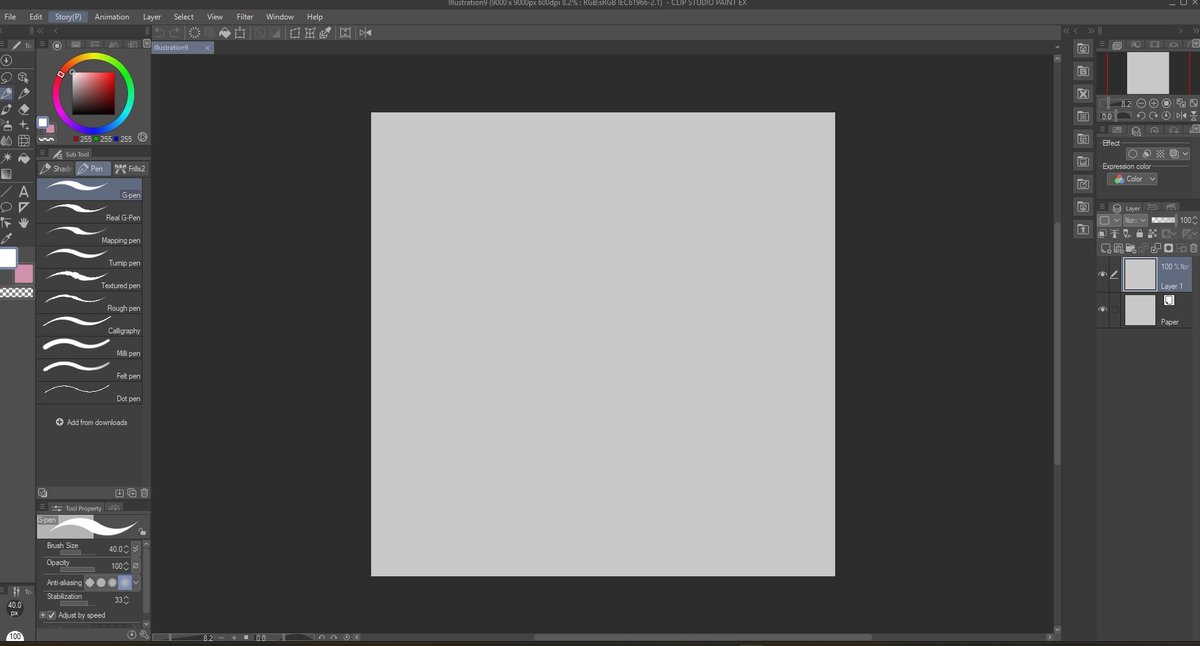
Task: Open the File menu
Action: (10, 17)
